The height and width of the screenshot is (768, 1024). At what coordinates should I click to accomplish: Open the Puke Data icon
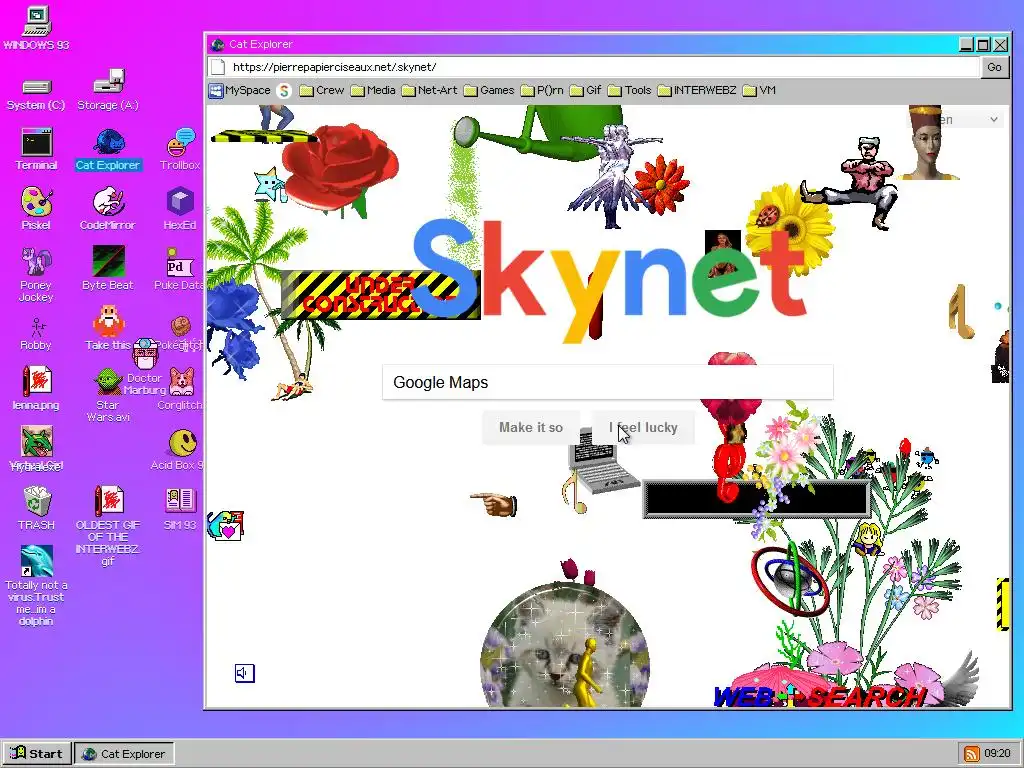(179, 268)
